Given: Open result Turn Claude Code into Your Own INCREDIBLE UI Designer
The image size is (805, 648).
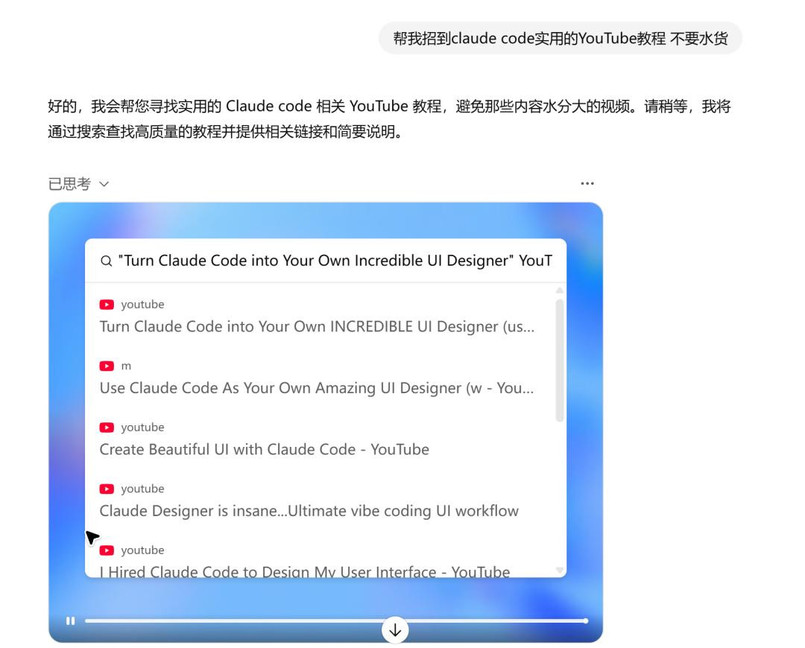Looking at the screenshot, I should 317,327.
